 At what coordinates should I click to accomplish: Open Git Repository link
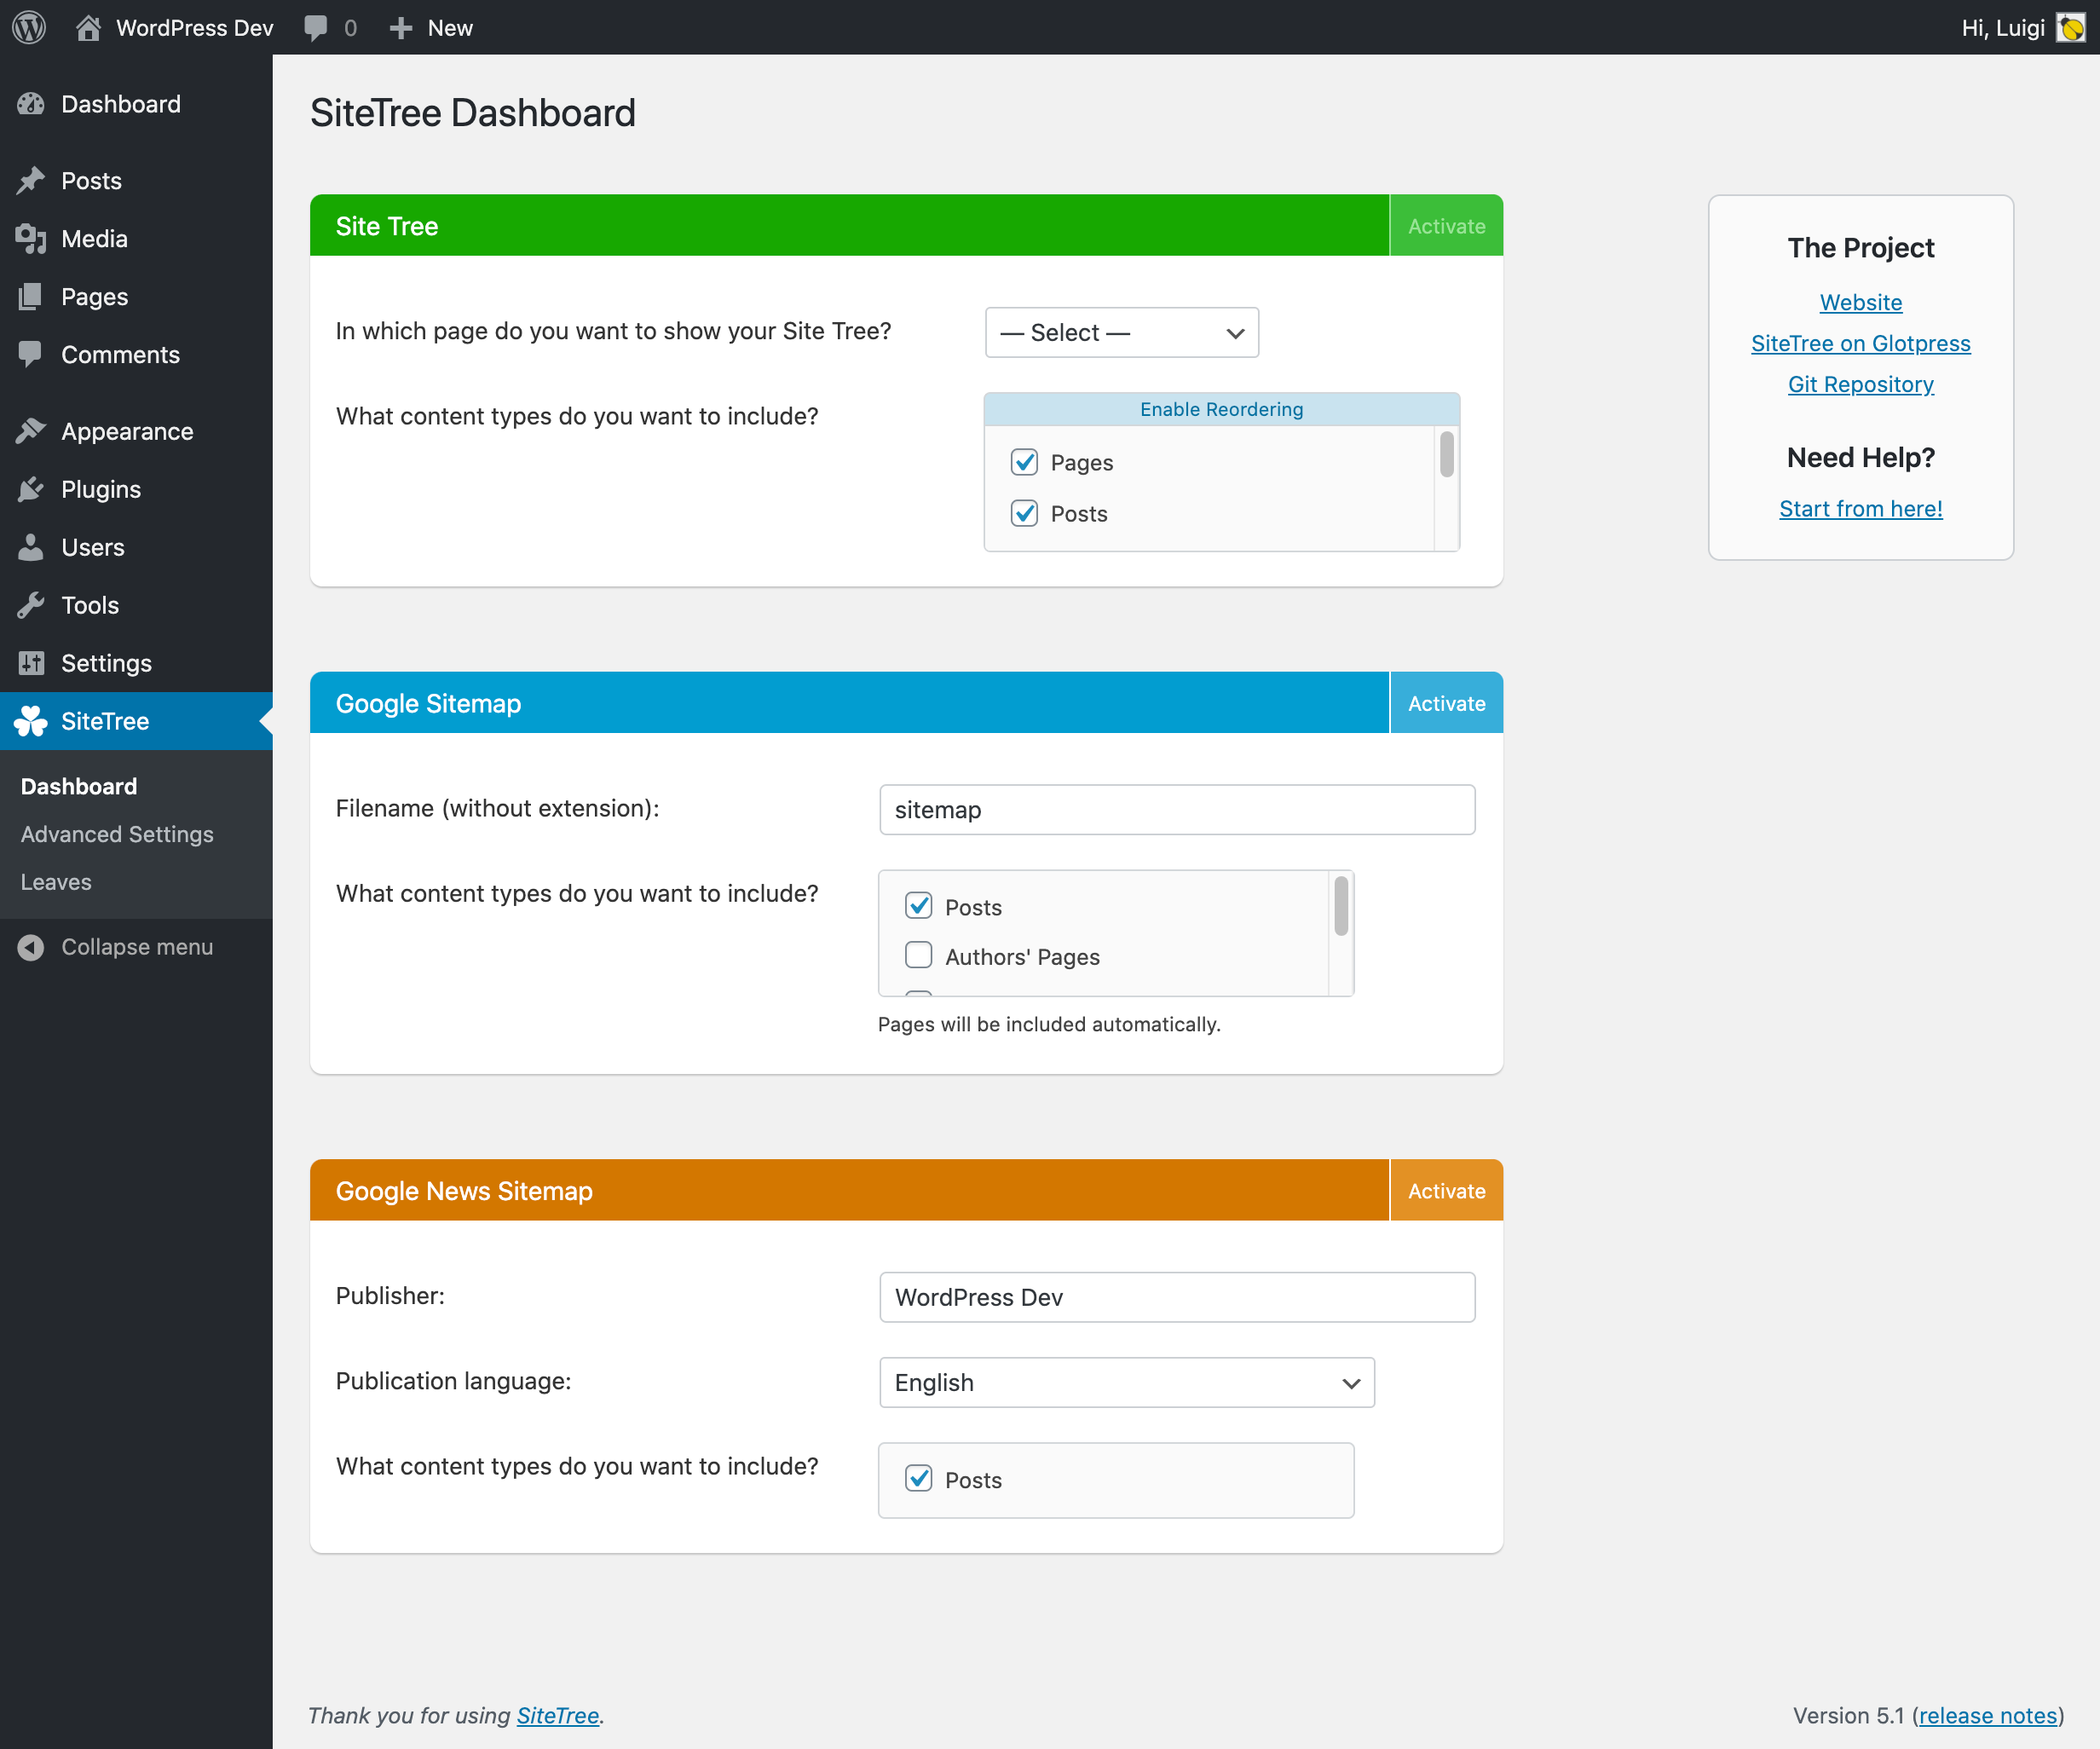click(1860, 384)
